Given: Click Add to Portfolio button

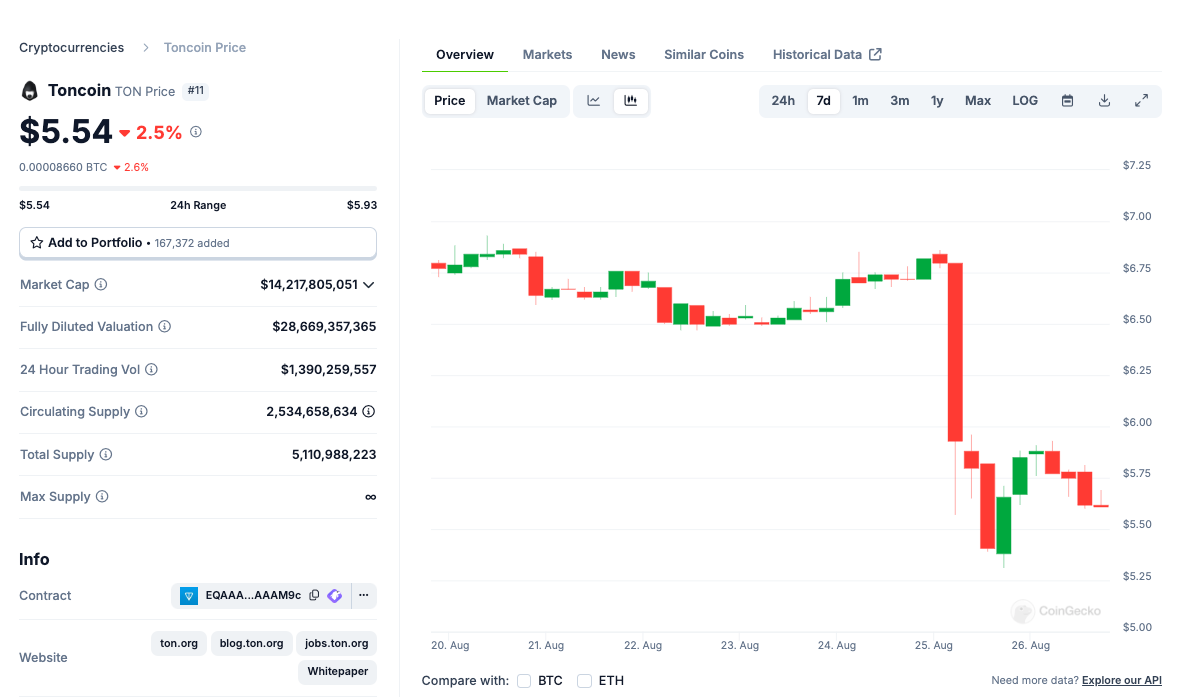Looking at the screenshot, I should (x=198, y=243).
